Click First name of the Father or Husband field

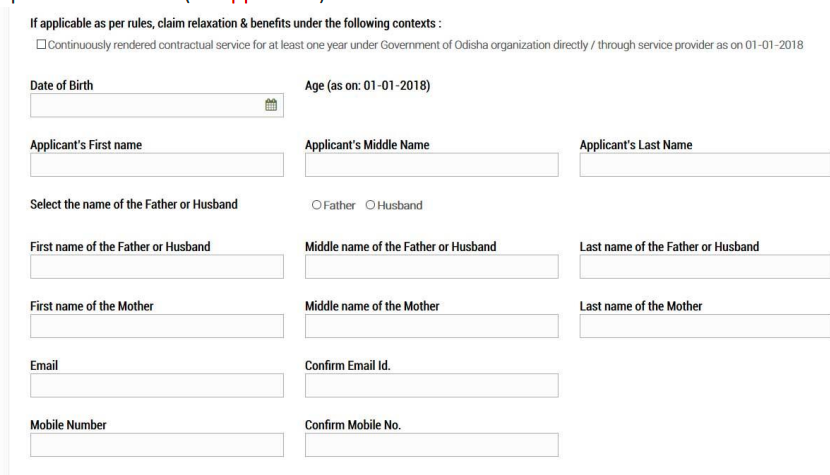click(157, 266)
